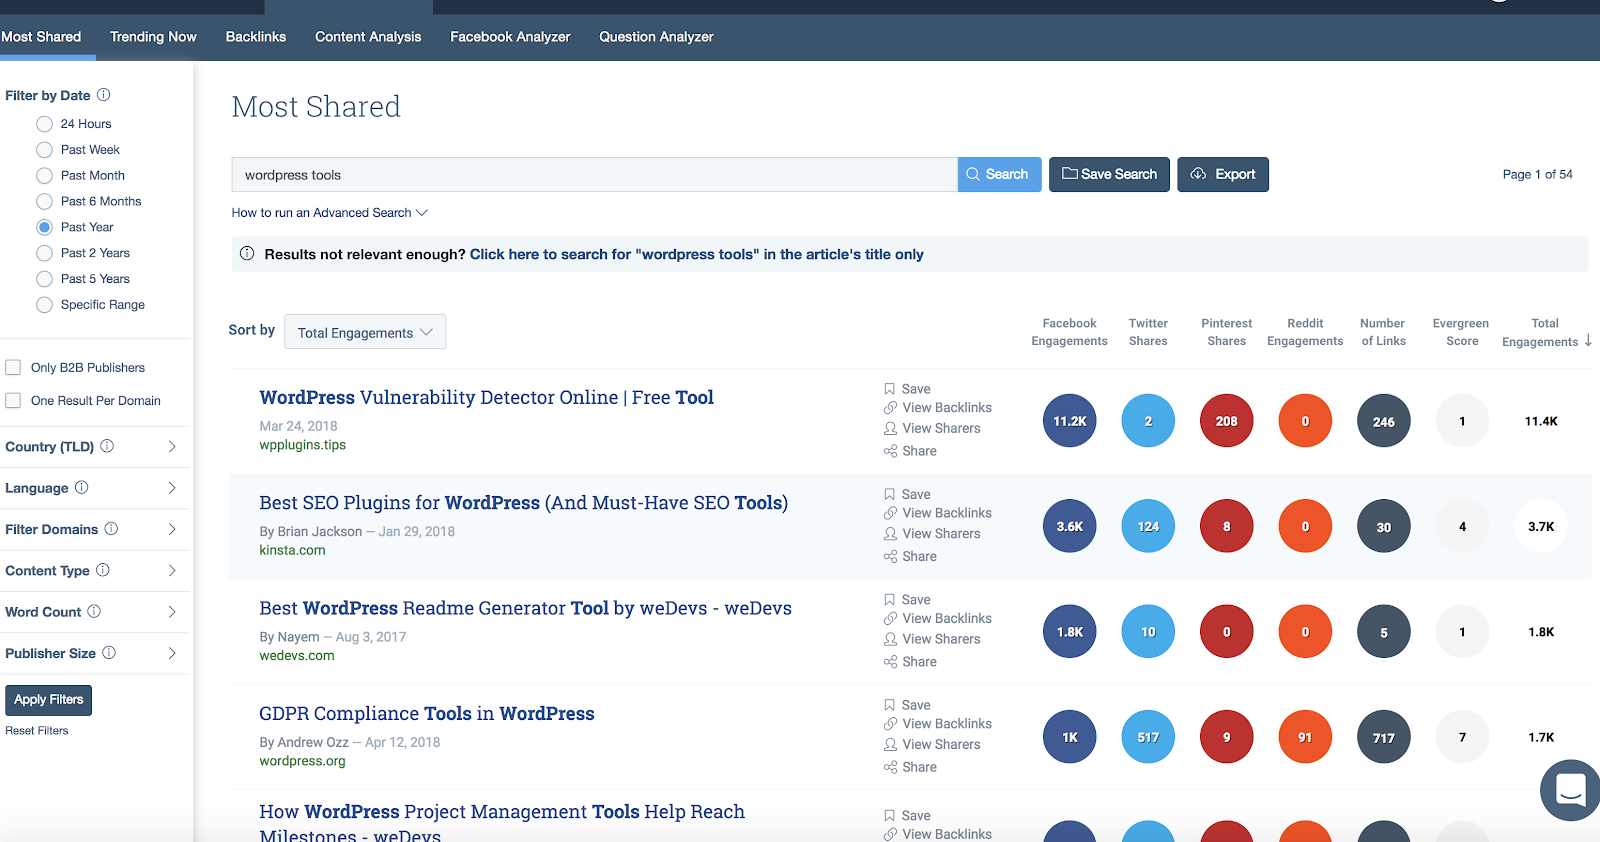
Task: Share the WordPress Vulnerability Detector article
Action: tap(910, 451)
